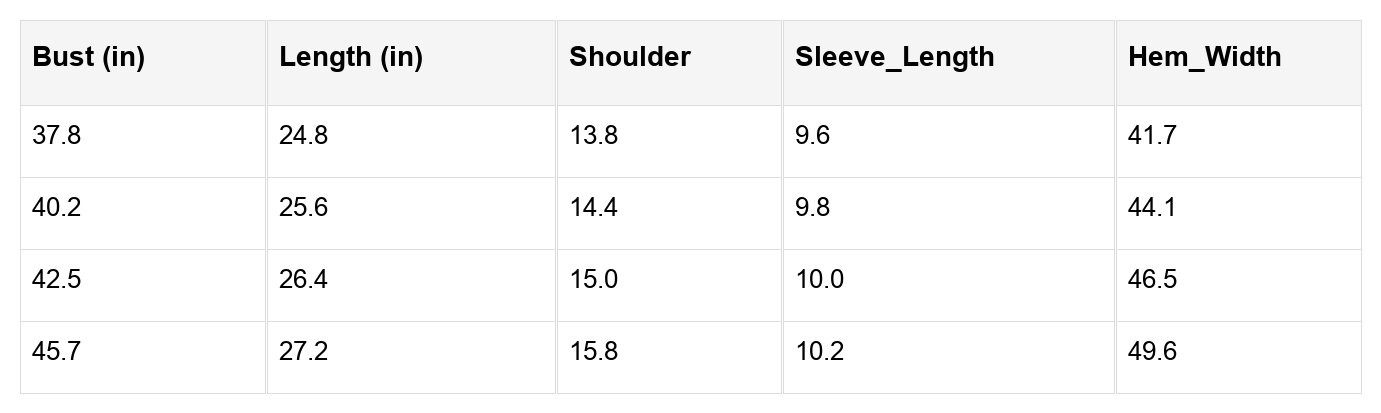Viewport: 1381px width, 413px height.
Task: Click the length cell showing 24.8
Action: coord(303,136)
